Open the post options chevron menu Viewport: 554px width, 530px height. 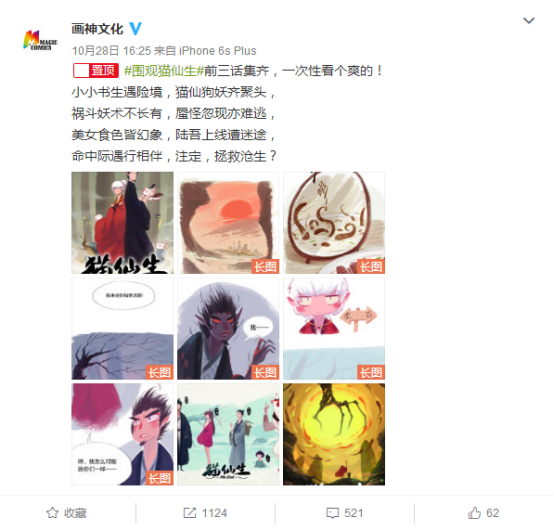(x=529, y=20)
